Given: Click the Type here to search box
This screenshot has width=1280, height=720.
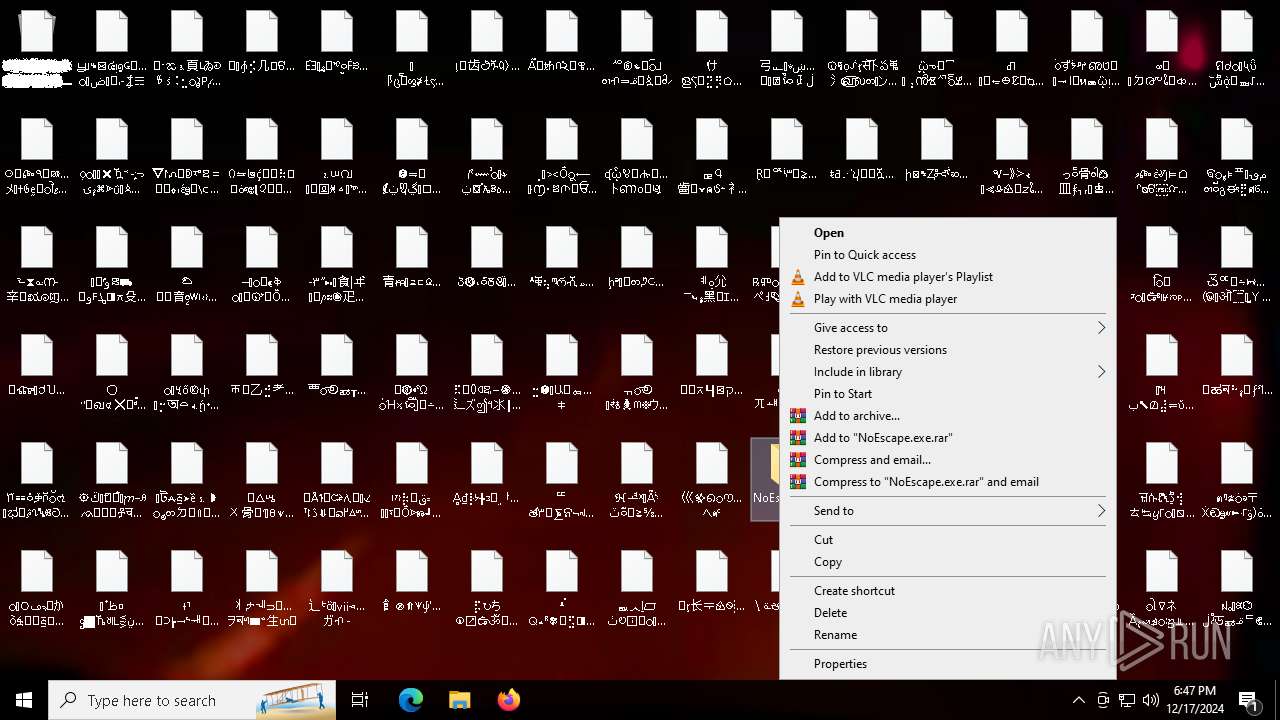Looking at the screenshot, I should coord(192,700).
